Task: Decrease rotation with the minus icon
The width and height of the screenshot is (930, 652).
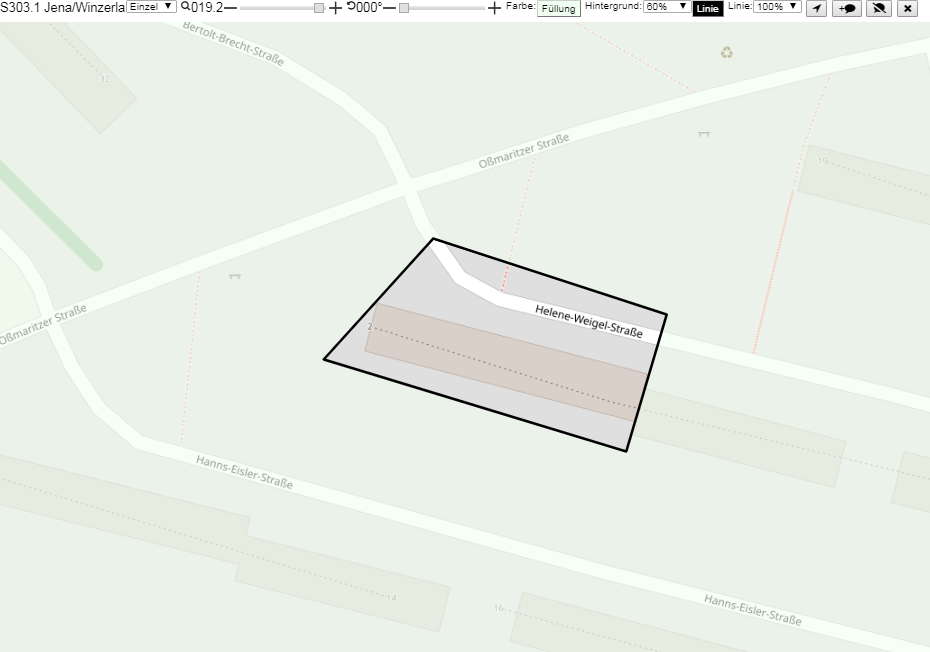Action: pos(389,8)
